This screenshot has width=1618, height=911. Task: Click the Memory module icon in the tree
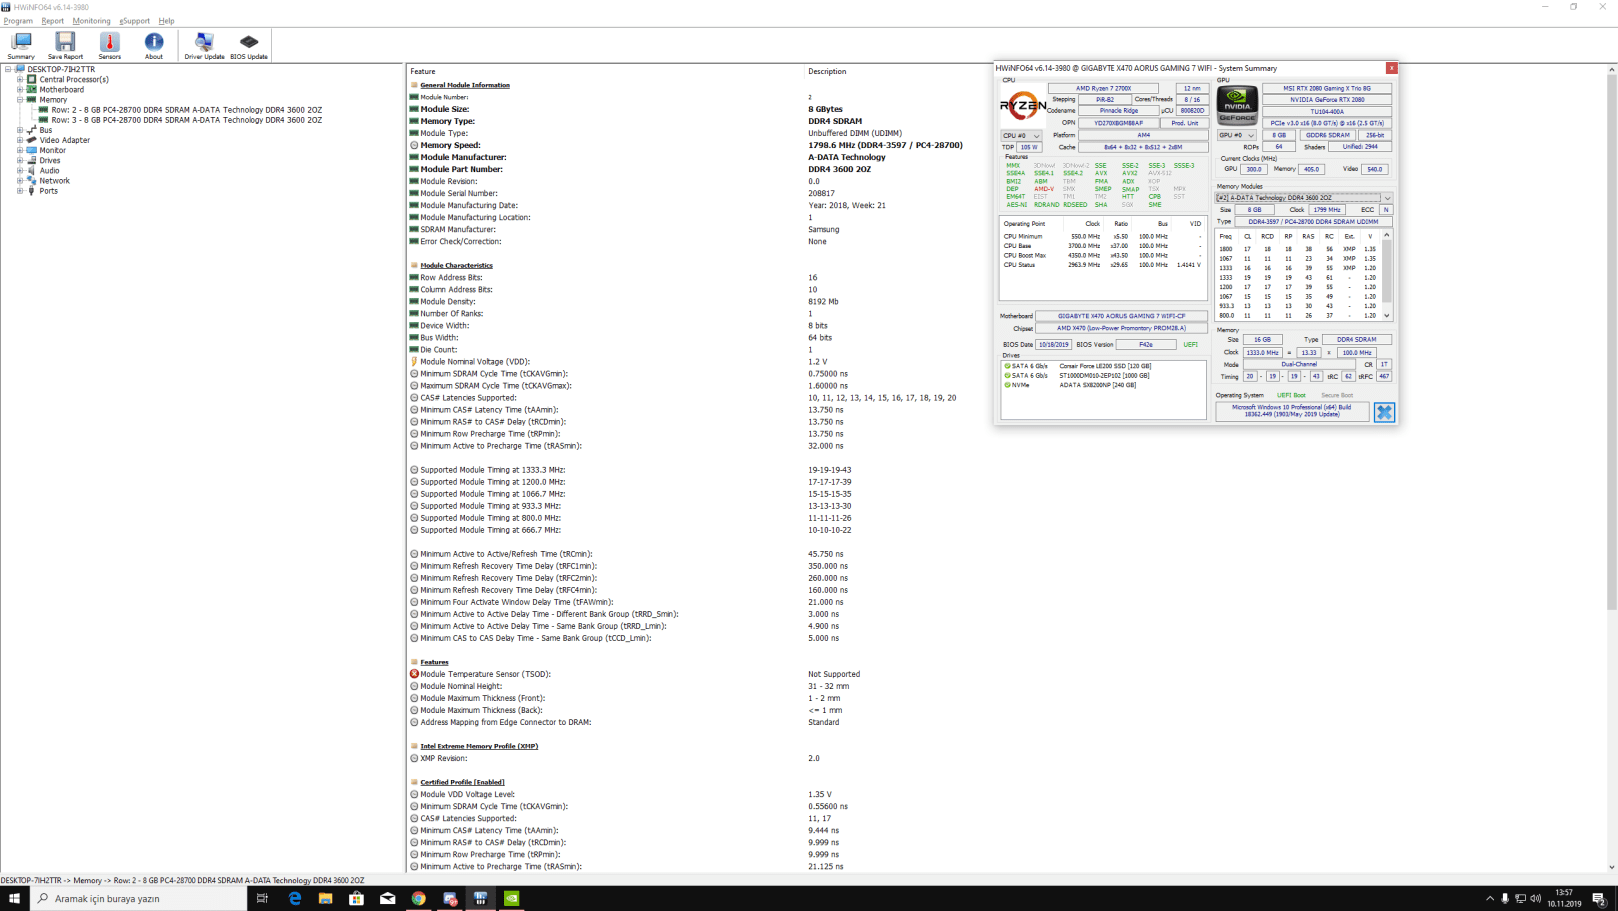point(32,99)
